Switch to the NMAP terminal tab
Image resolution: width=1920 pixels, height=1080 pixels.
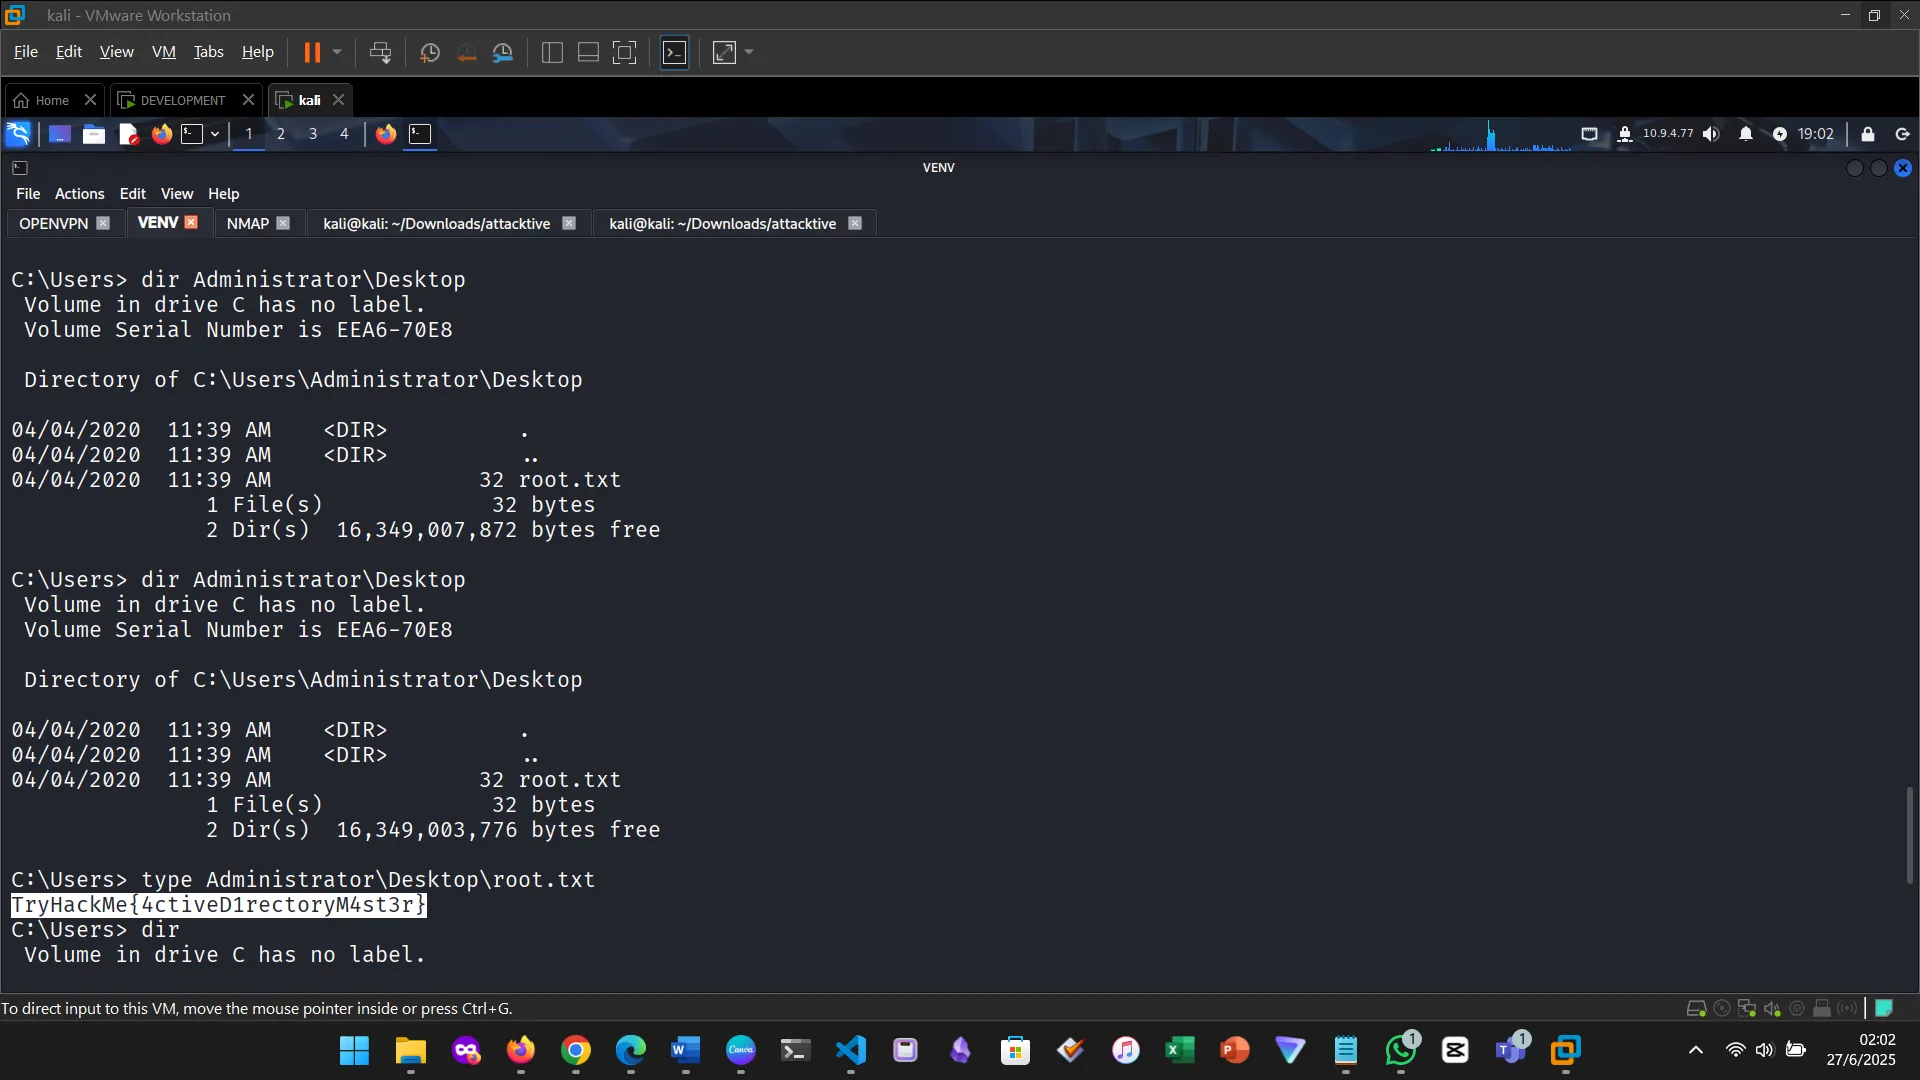(246, 223)
